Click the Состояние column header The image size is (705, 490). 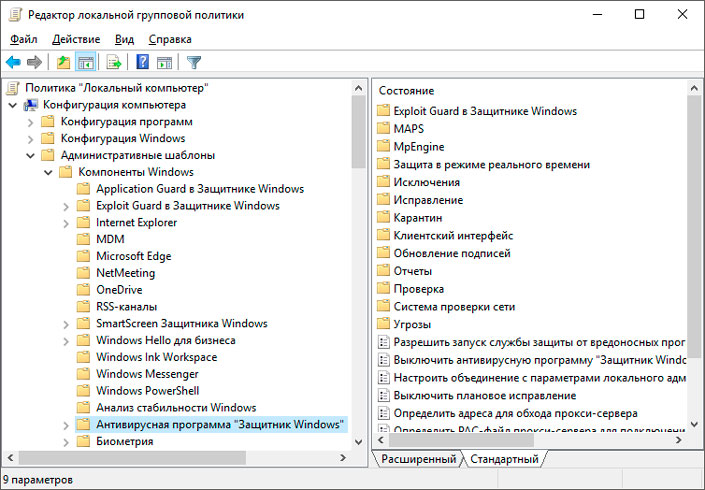tap(406, 91)
